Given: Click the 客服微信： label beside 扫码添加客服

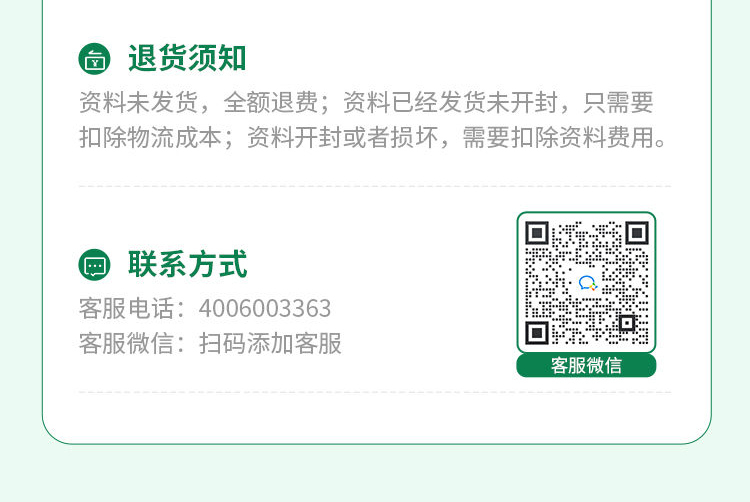Looking at the screenshot, I should click(x=132, y=343).
